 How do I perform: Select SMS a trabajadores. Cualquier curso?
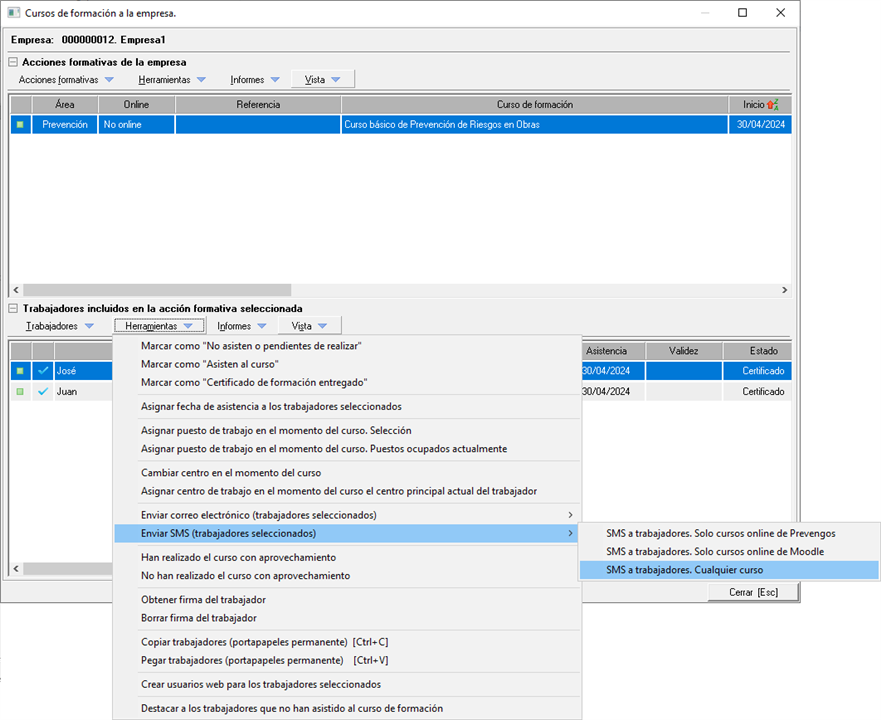684,570
